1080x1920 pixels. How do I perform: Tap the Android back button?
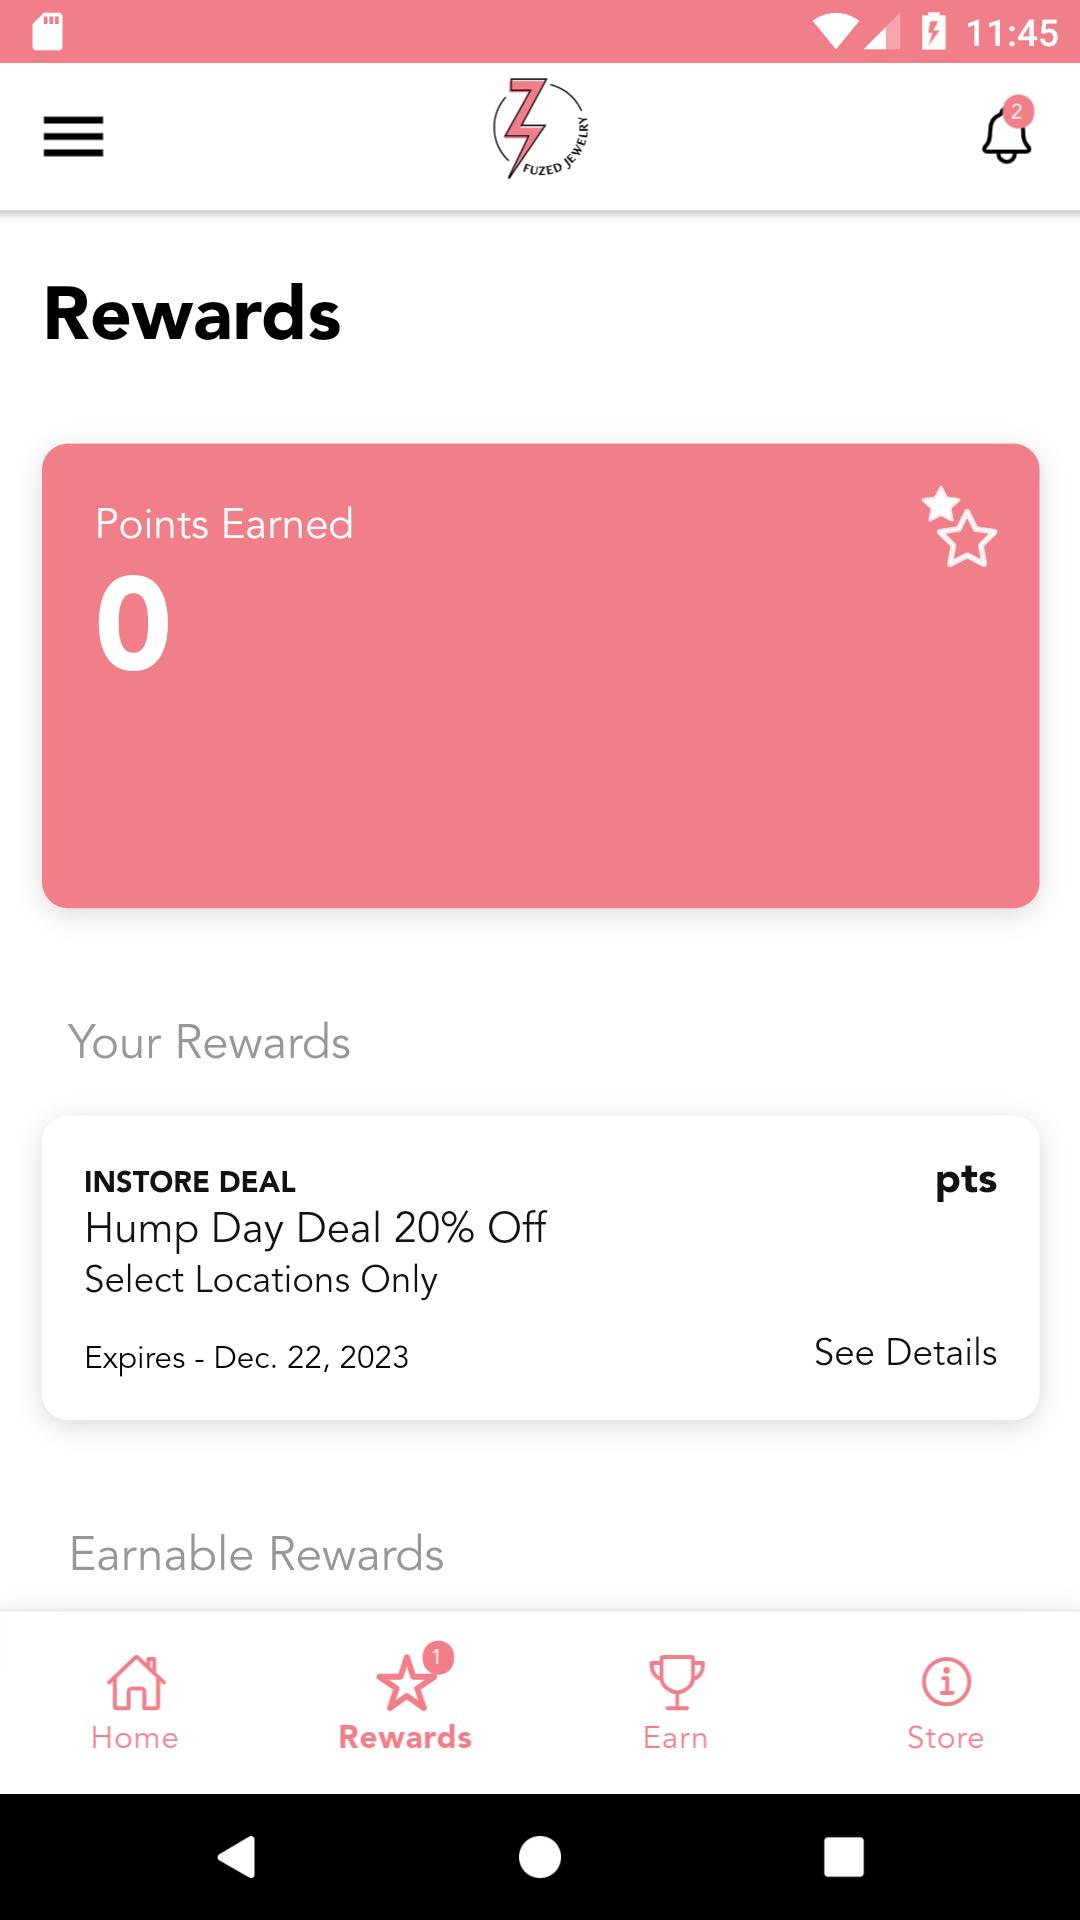tap(237, 1857)
